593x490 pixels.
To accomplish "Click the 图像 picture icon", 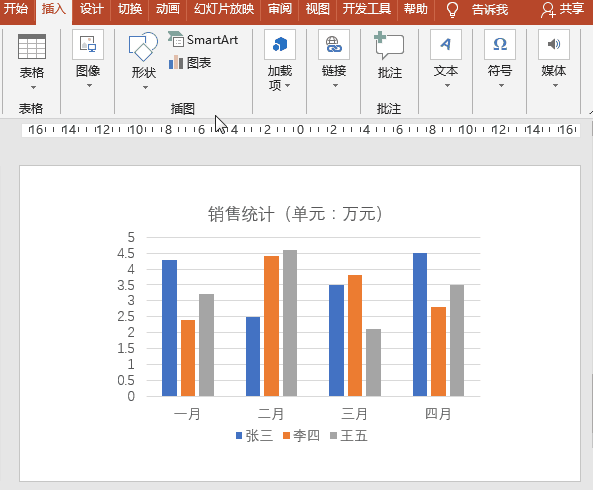I will coord(88,45).
